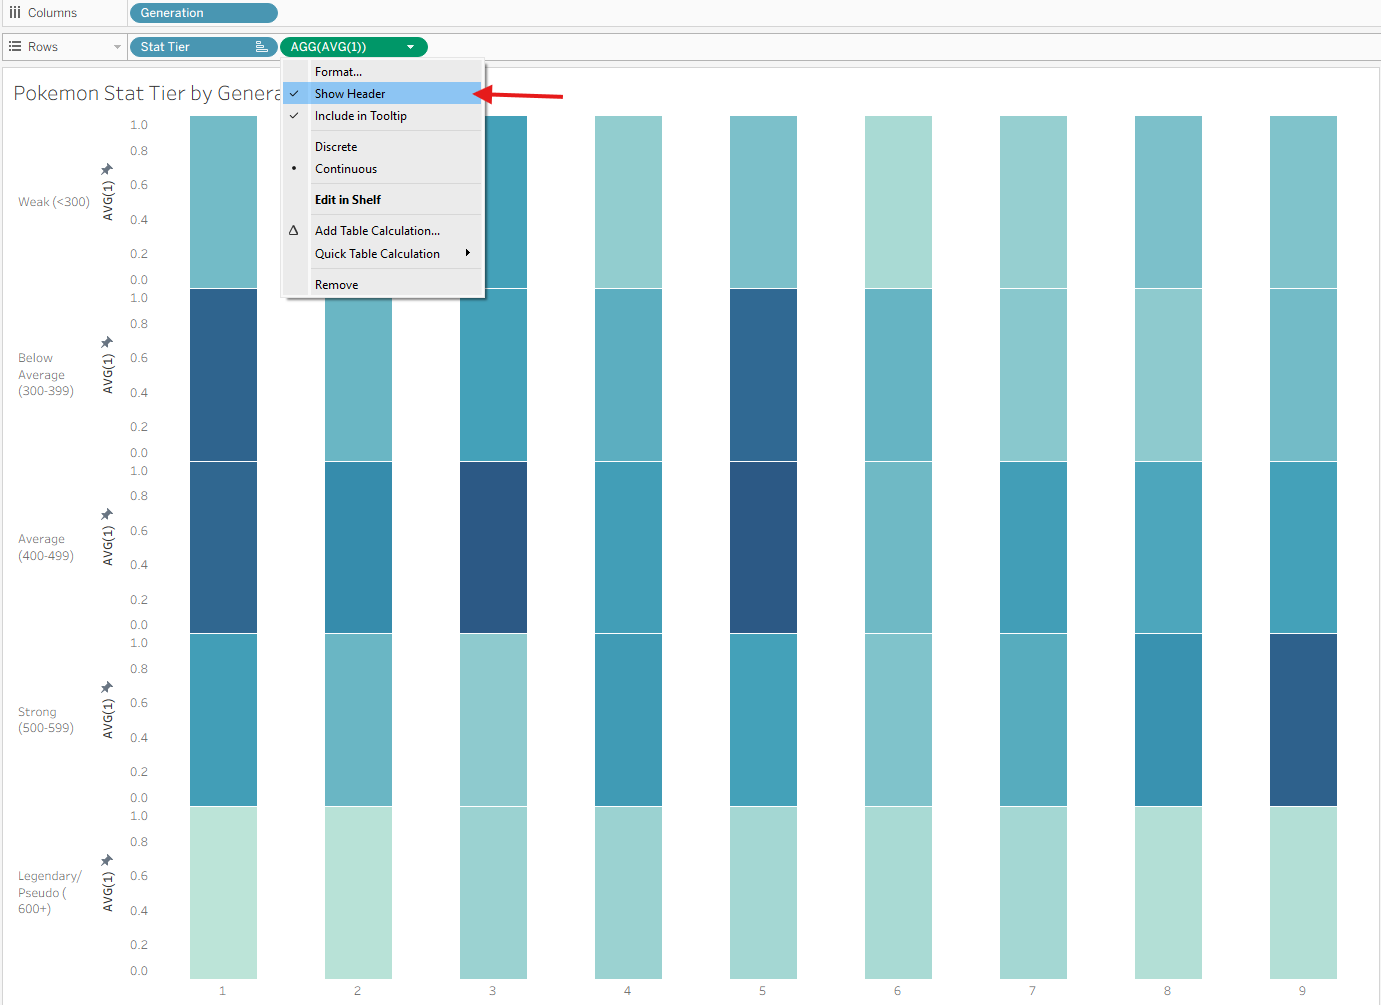Choose Format... from the context menu
The width and height of the screenshot is (1381, 1005).
pos(383,72)
